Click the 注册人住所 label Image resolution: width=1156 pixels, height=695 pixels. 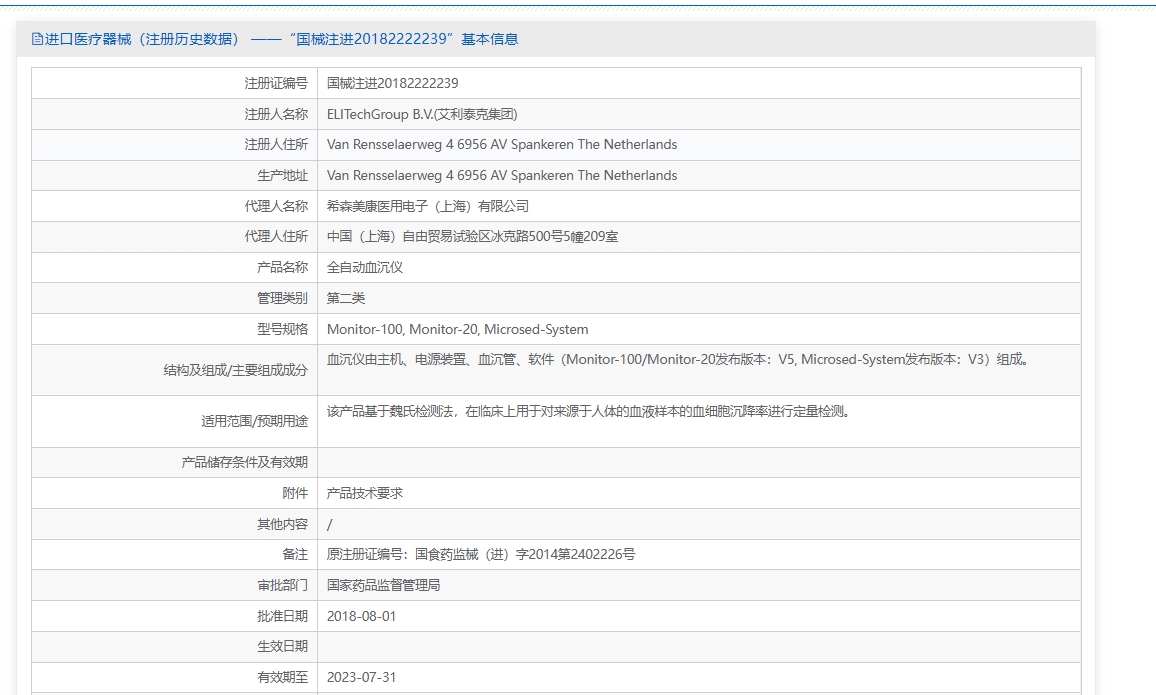coord(276,144)
